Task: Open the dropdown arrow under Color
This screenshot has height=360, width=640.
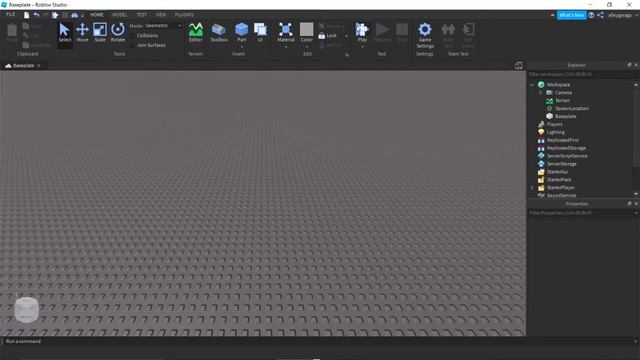Action: click(x=307, y=47)
